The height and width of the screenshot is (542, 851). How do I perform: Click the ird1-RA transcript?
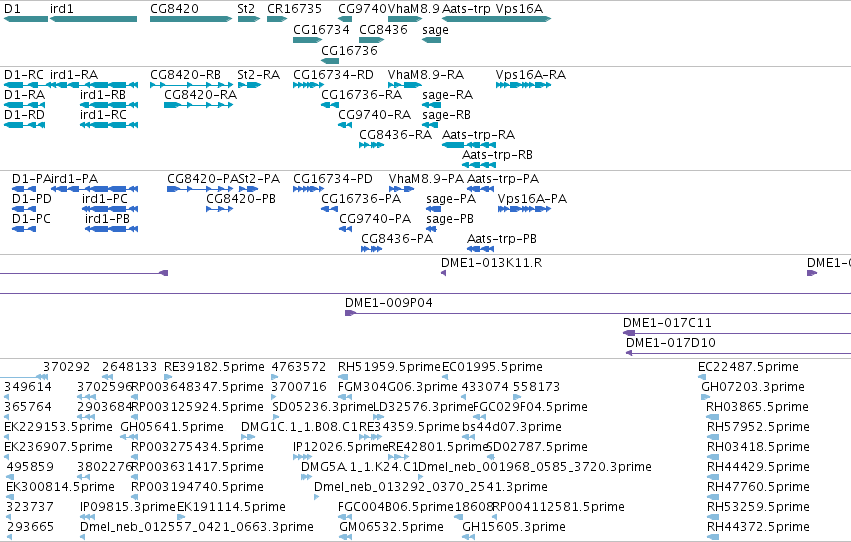pyautogui.click(x=92, y=85)
